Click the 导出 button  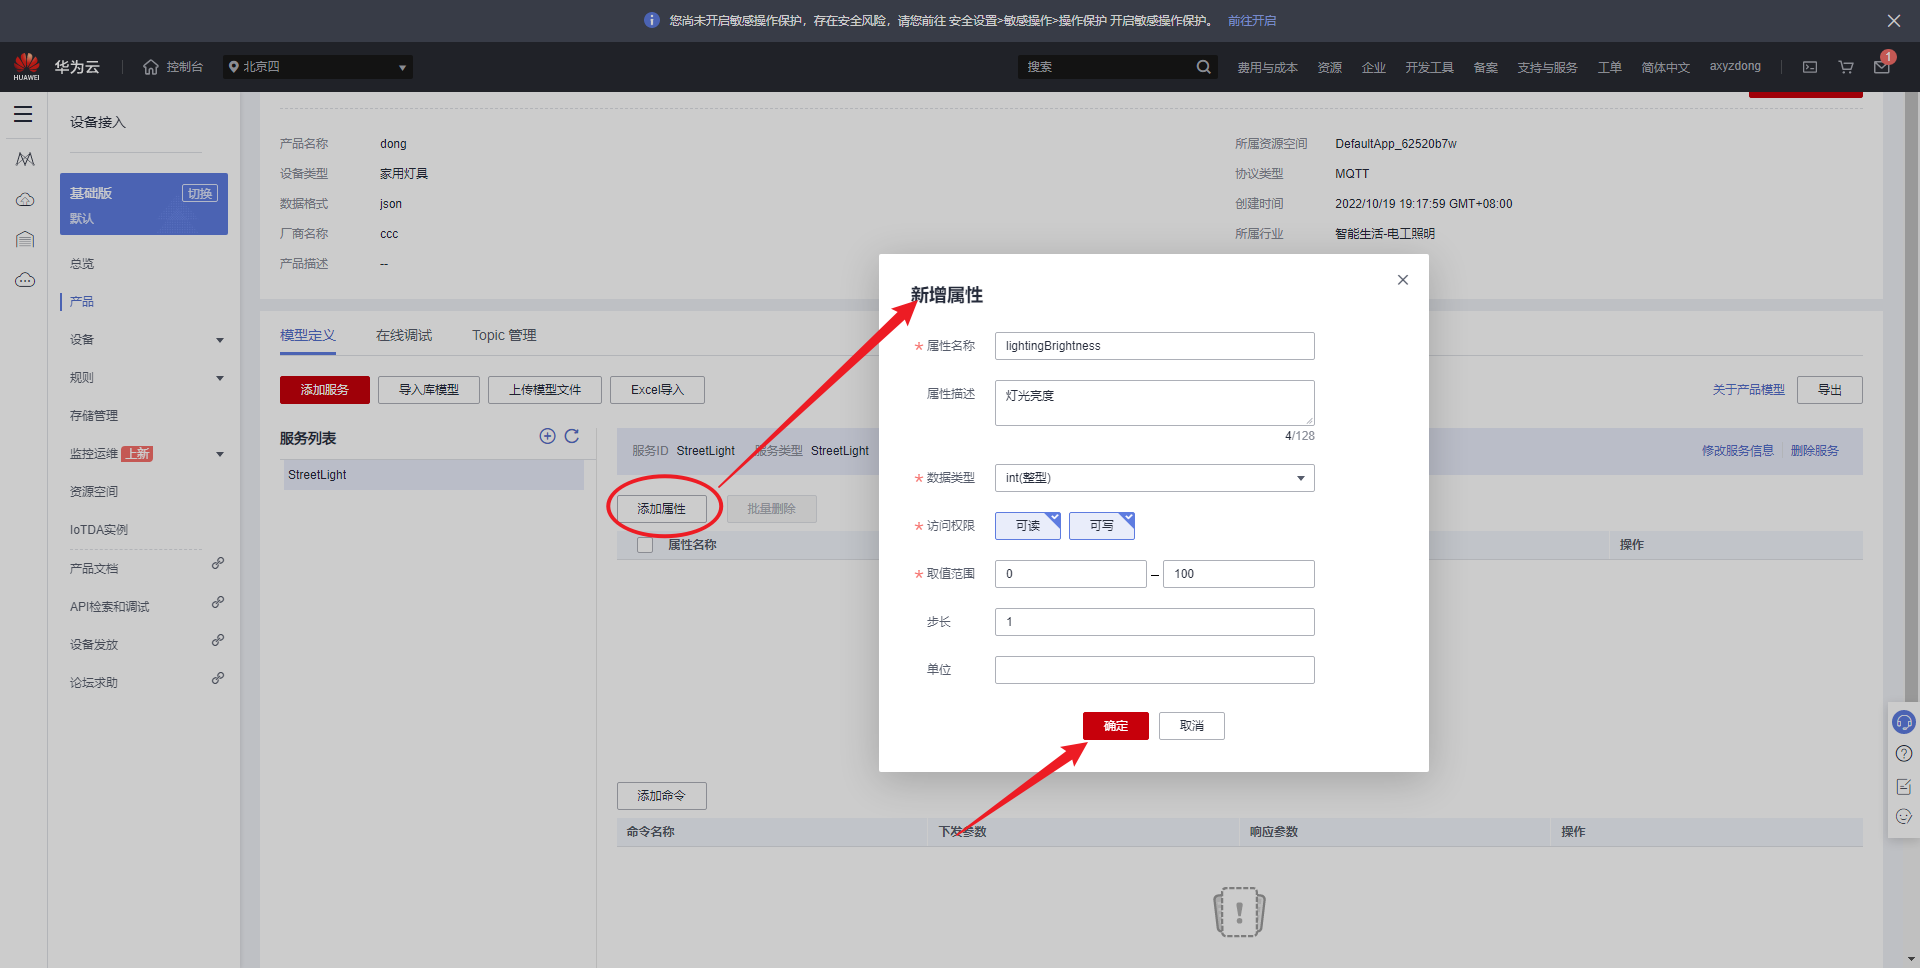pyautogui.click(x=1830, y=390)
